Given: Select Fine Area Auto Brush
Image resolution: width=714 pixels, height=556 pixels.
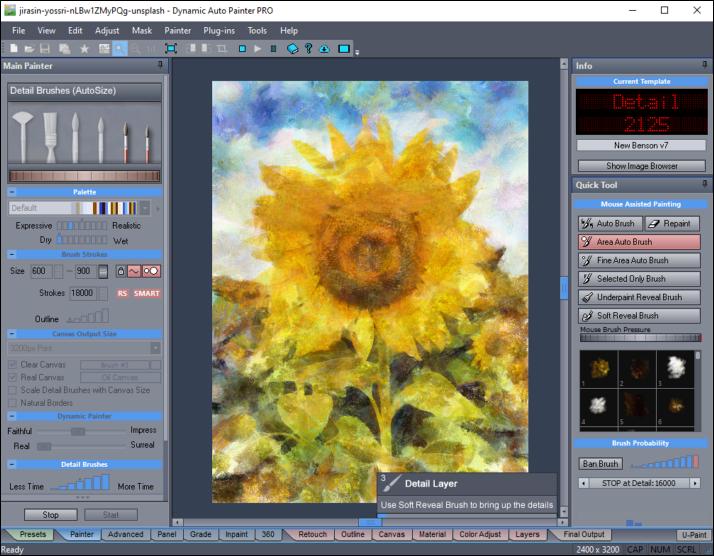Looking at the screenshot, I should click(x=639, y=260).
